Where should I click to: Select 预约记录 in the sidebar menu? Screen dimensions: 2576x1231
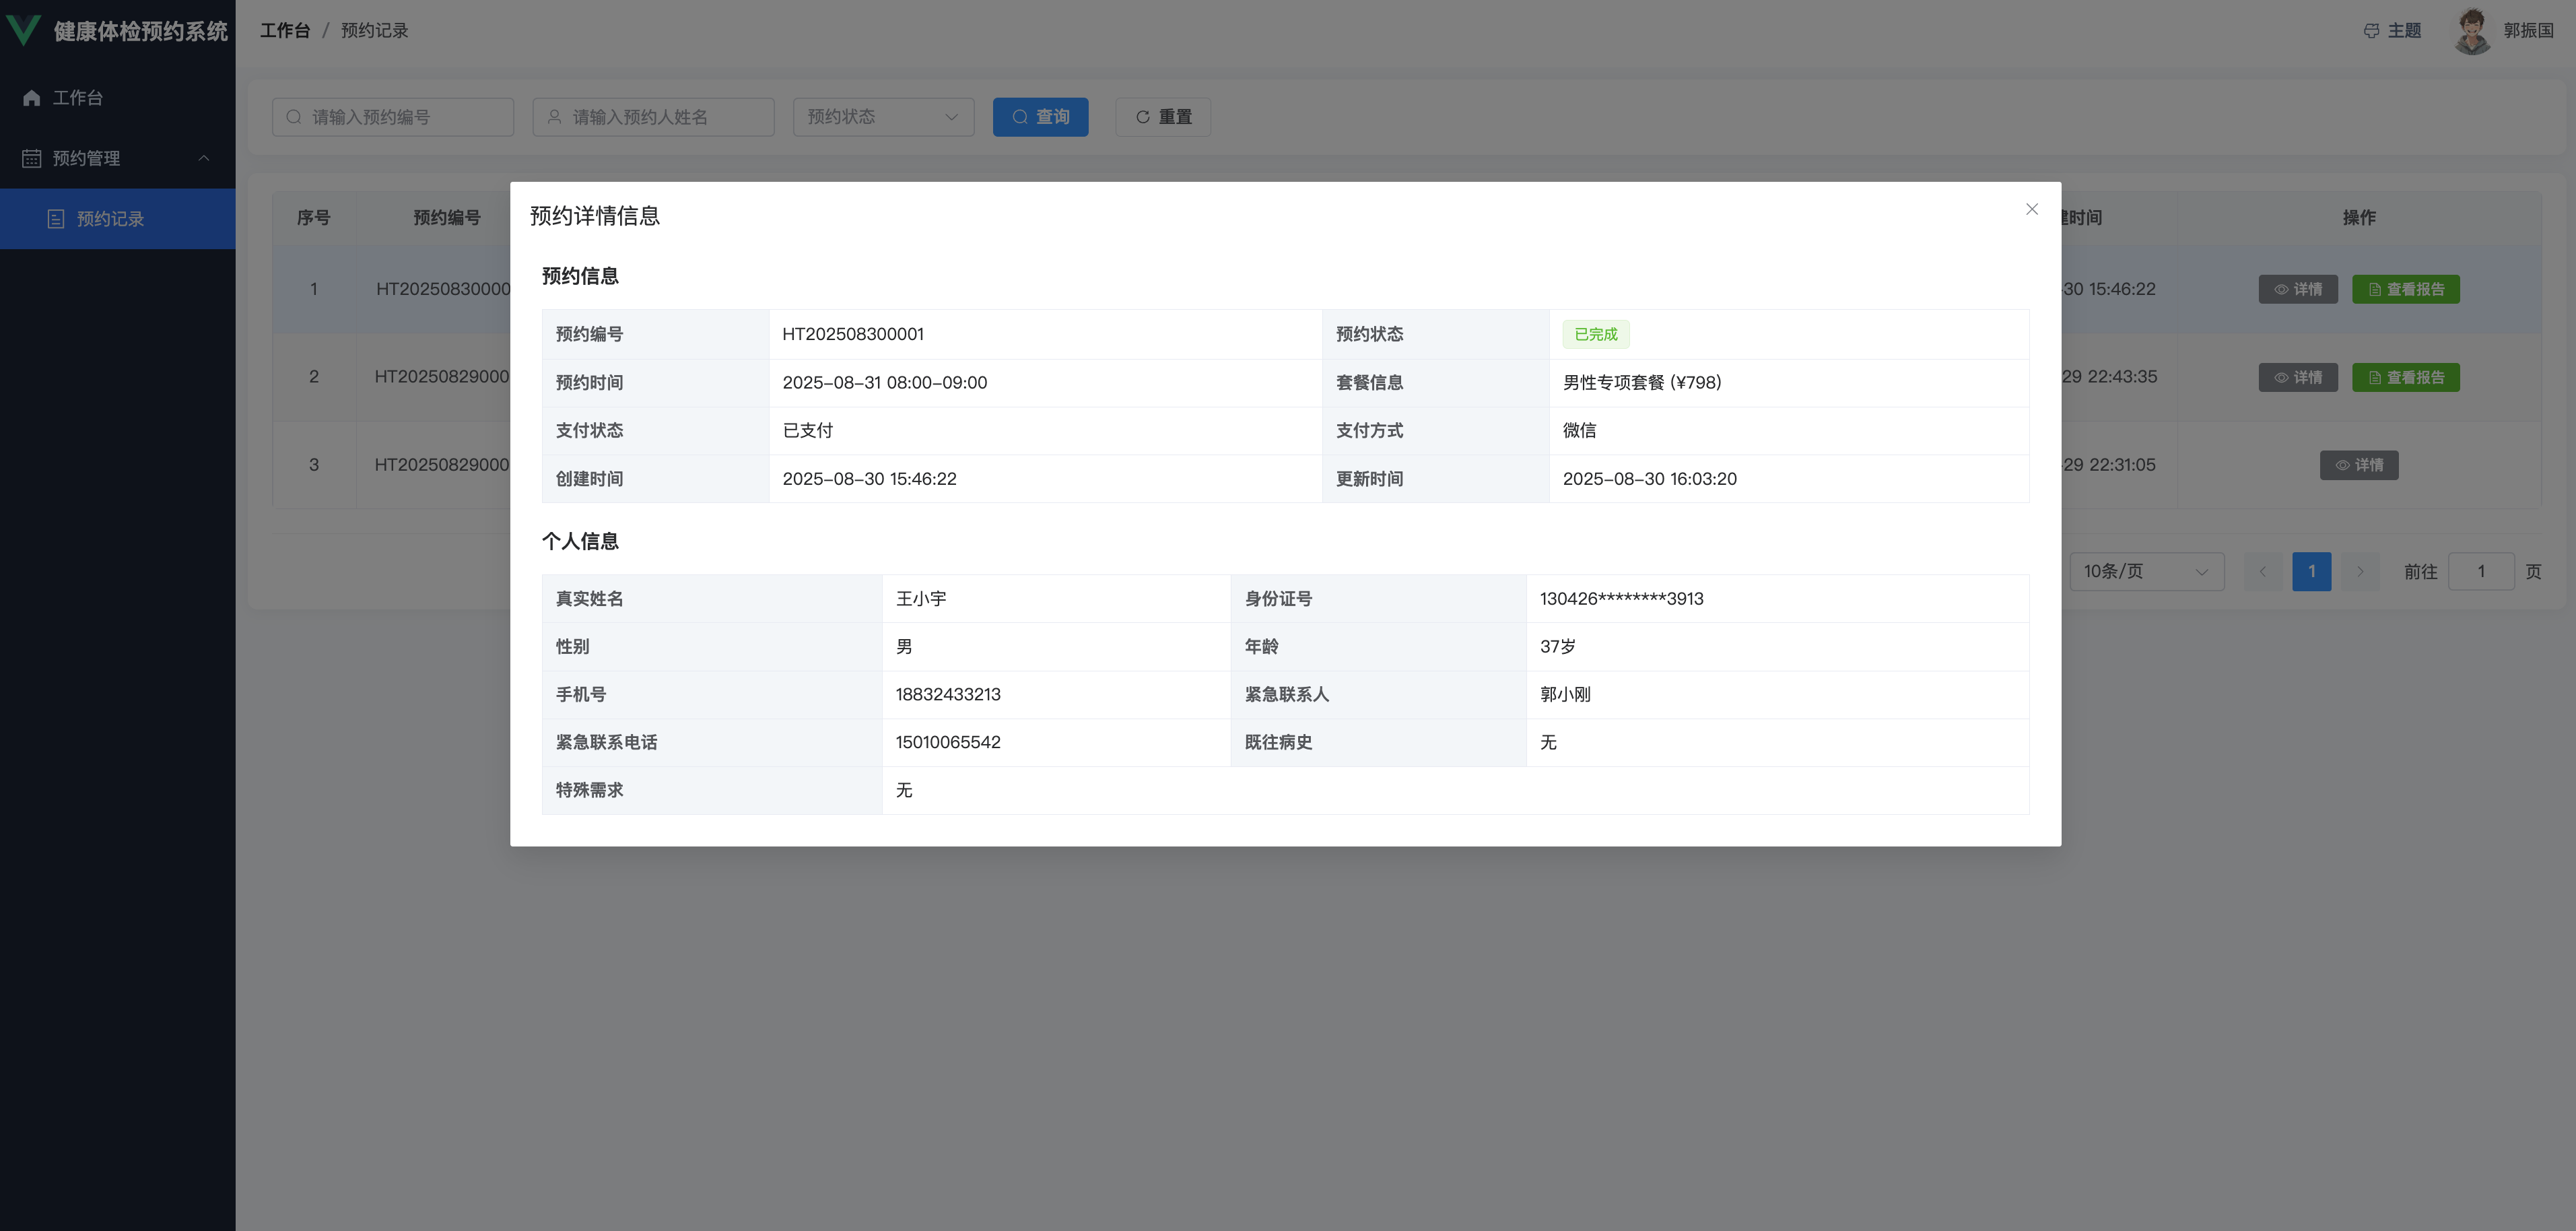pos(110,219)
